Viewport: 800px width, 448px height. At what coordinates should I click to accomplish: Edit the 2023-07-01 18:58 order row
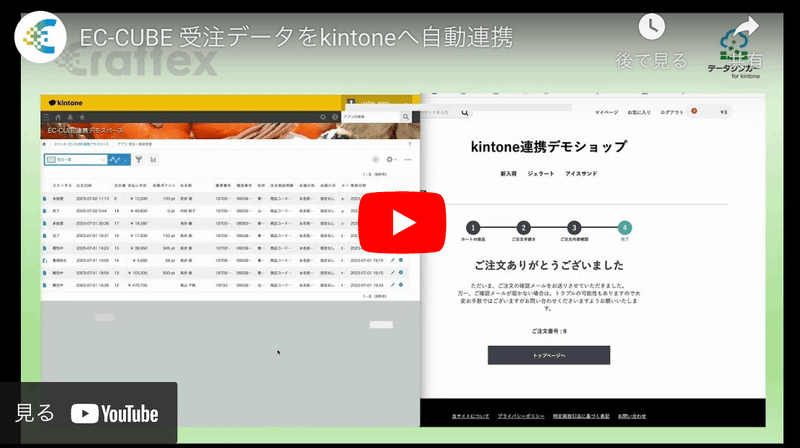pyautogui.click(x=392, y=272)
